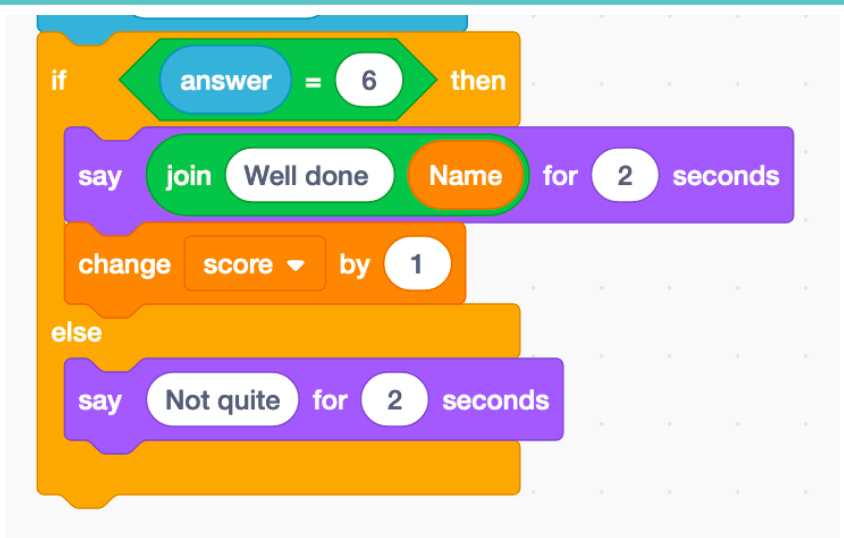Click the 'seconds' label on the 'Not quite' block
Screen dimensions: 844x538
pyautogui.click(x=495, y=401)
